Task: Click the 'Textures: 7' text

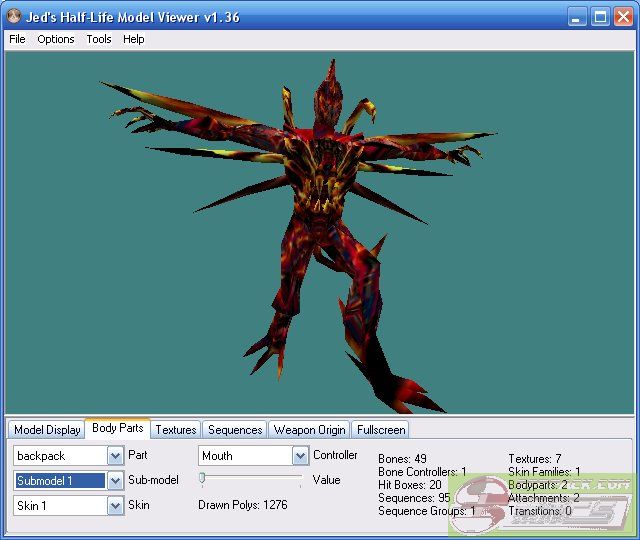Action: click(535, 458)
